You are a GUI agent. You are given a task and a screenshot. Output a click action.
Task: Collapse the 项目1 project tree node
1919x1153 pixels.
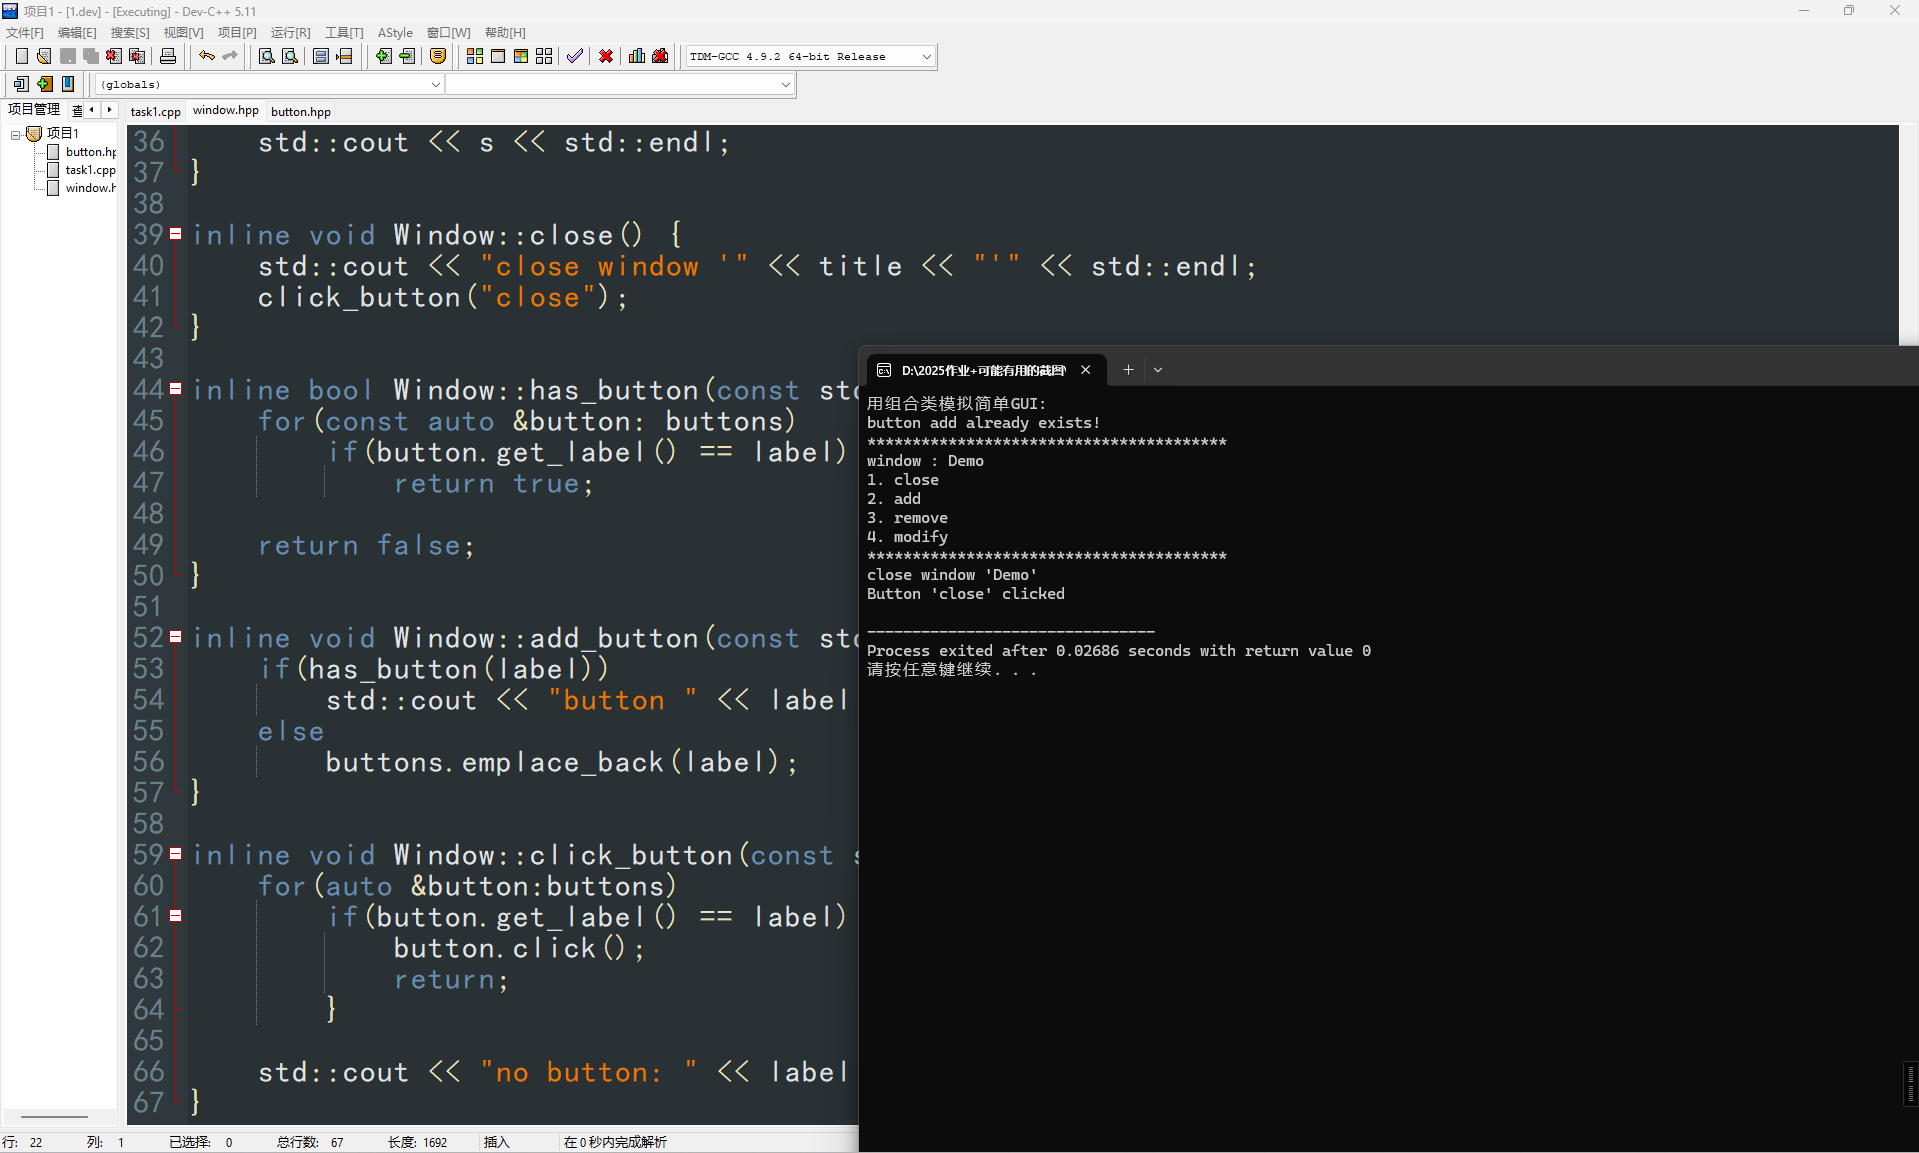[16, 134]
